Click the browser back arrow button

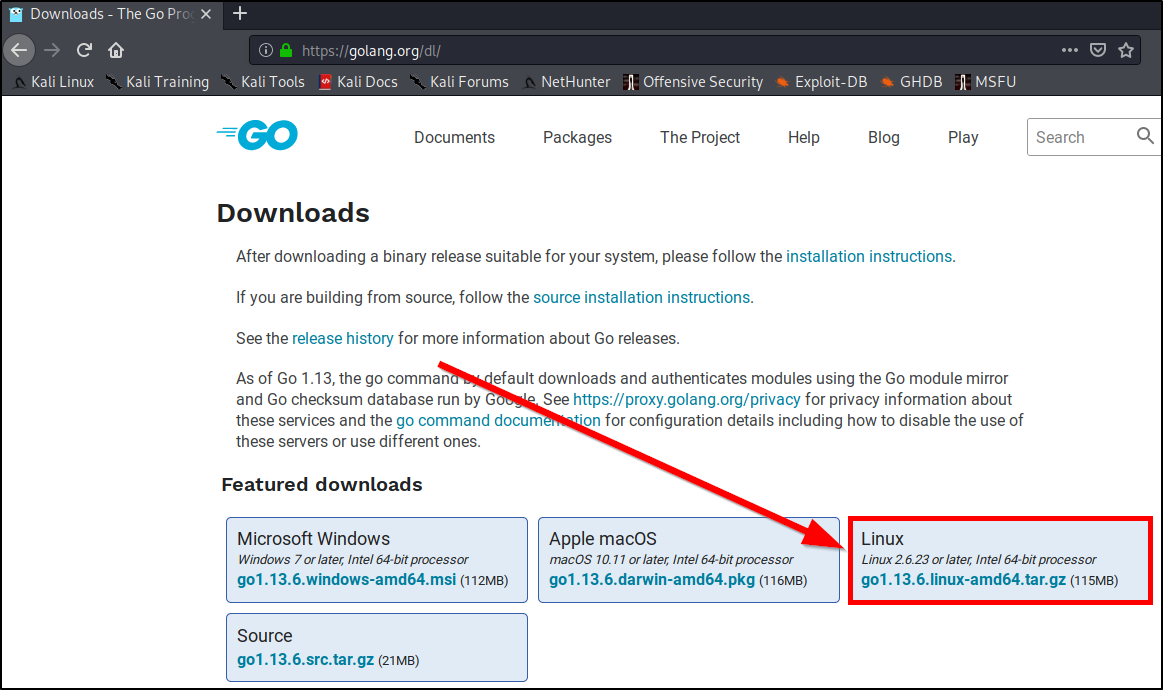click(19, 50)
